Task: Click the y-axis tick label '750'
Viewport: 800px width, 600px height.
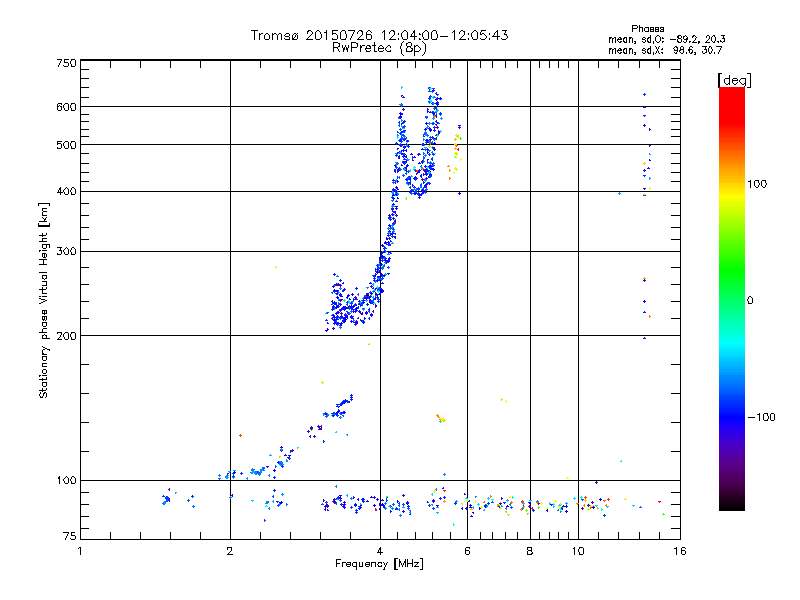Action: [66, 63]
